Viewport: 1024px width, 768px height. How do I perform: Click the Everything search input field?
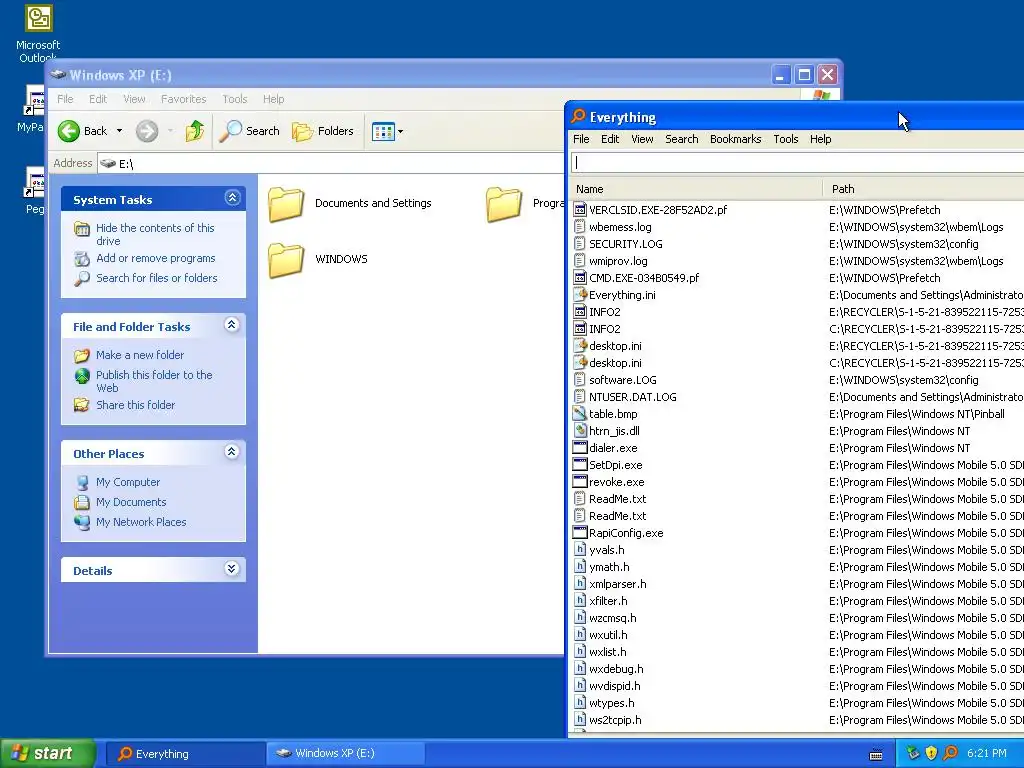(x=797, y=163)
